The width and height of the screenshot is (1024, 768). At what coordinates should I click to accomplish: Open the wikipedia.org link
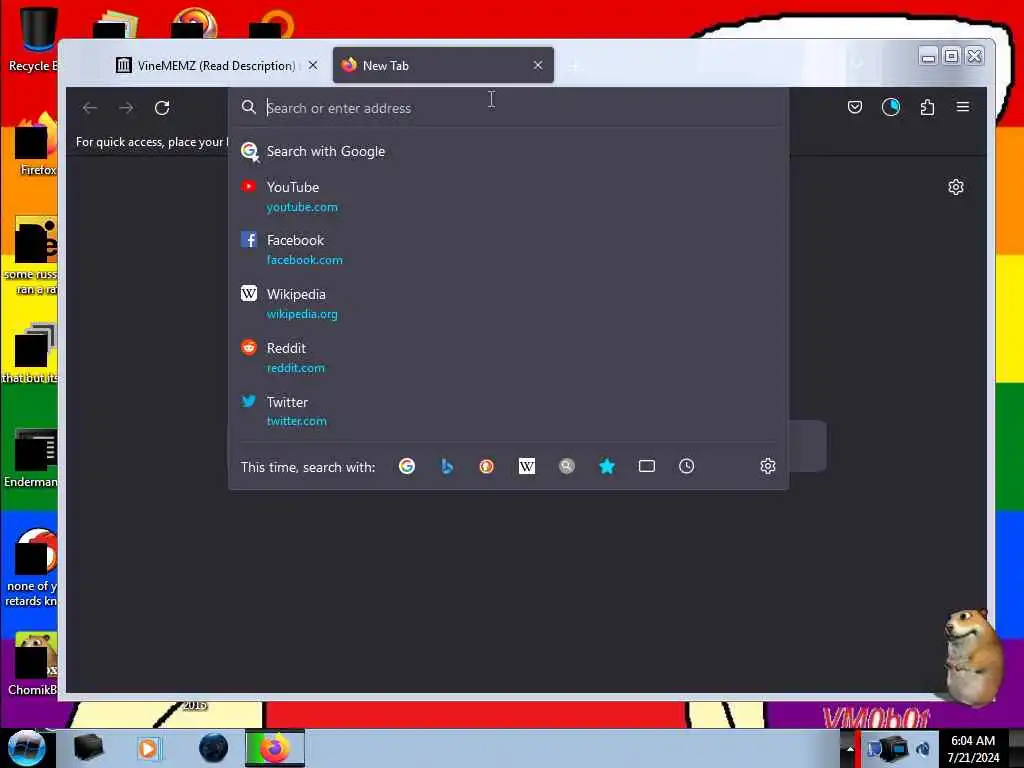pos(302,314)
